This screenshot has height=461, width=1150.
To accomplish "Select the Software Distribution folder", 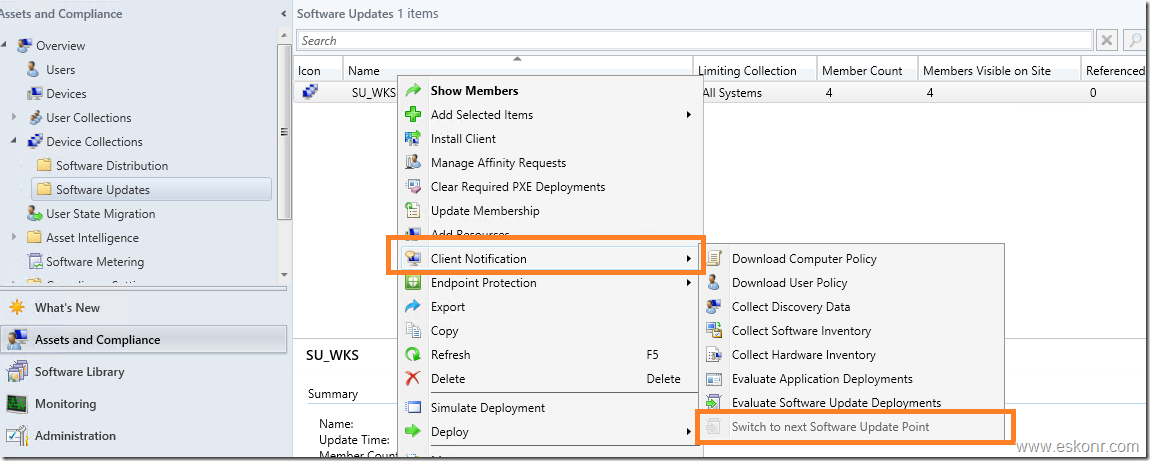I will point(111,166).
